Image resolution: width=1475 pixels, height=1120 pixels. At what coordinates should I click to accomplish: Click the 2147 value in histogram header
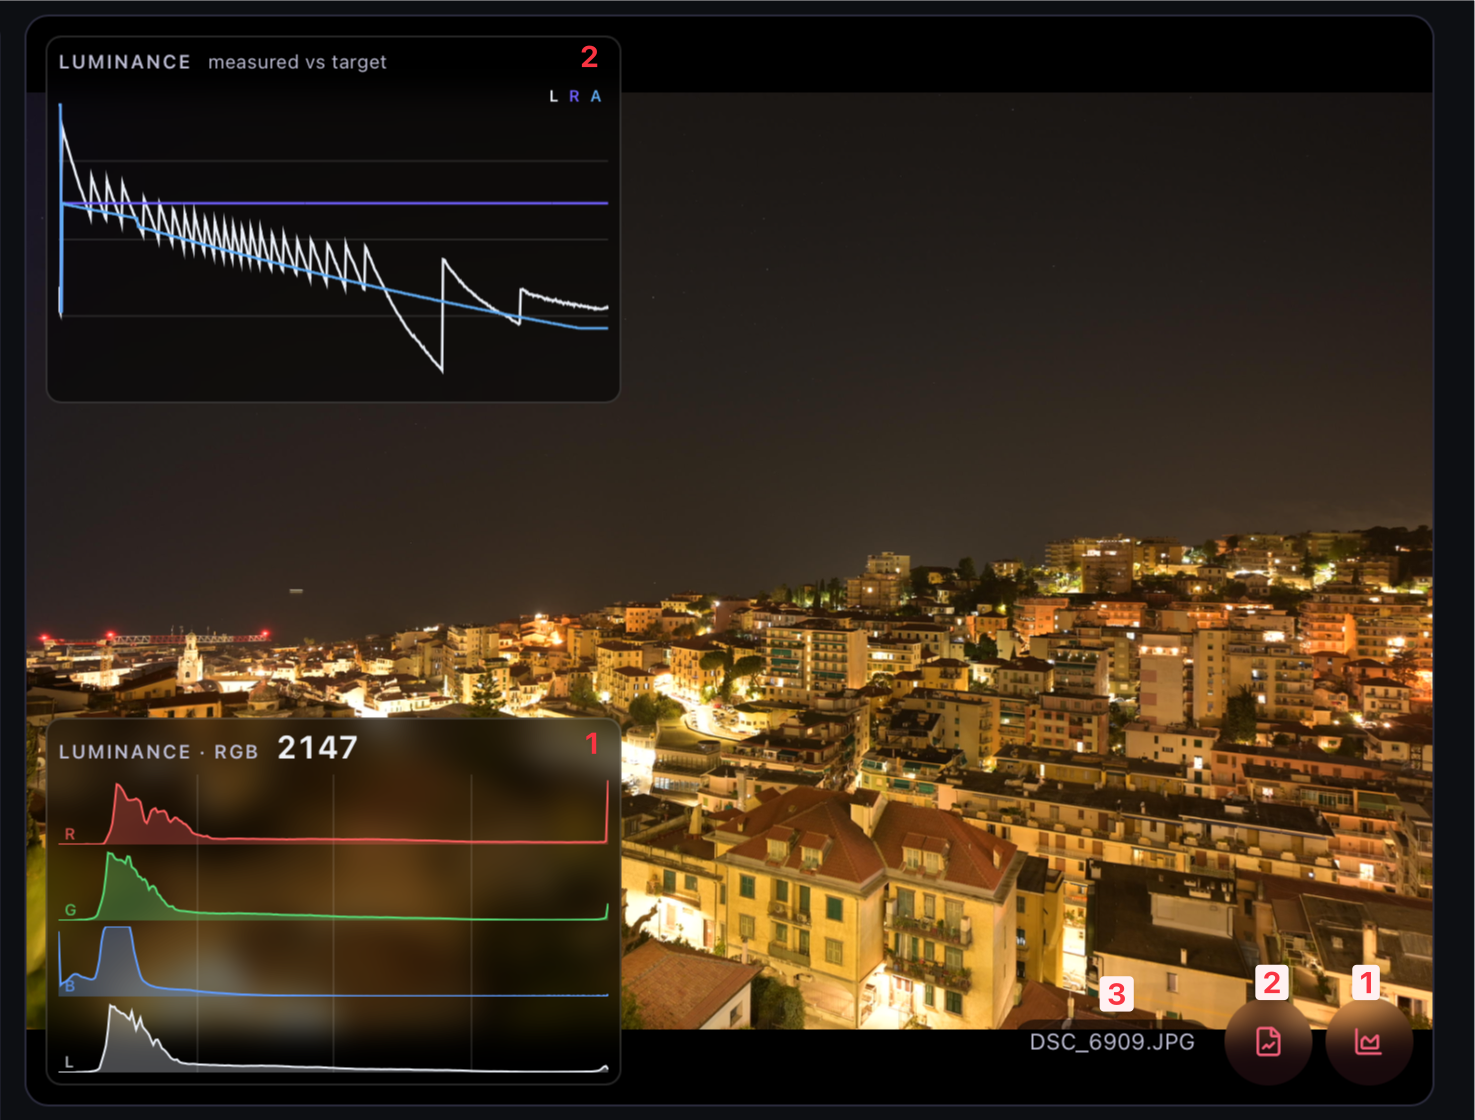(x=317, y=748)
